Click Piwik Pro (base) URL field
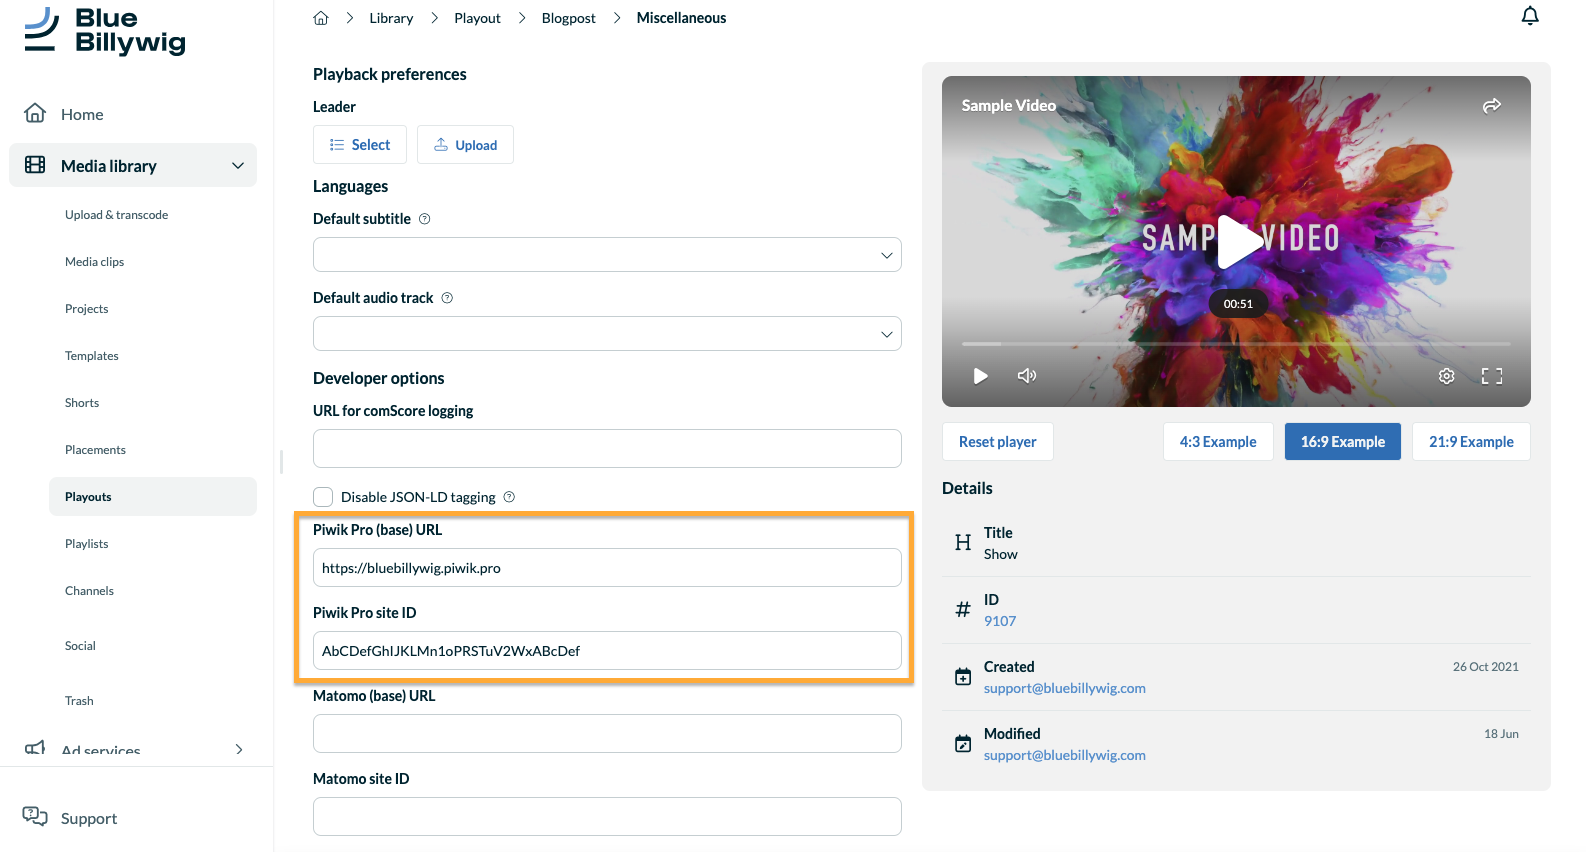Image resolution: width=1586 pixels, height=852 pixels. (x=607, y=568)
